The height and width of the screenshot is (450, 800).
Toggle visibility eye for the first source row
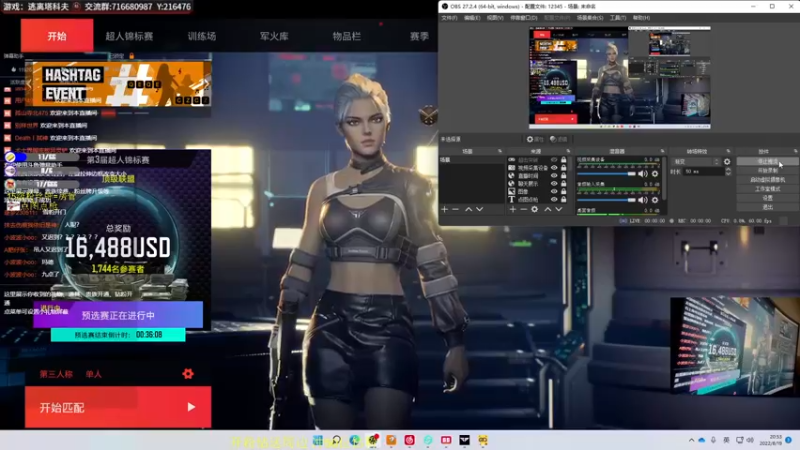pos(554,160)
